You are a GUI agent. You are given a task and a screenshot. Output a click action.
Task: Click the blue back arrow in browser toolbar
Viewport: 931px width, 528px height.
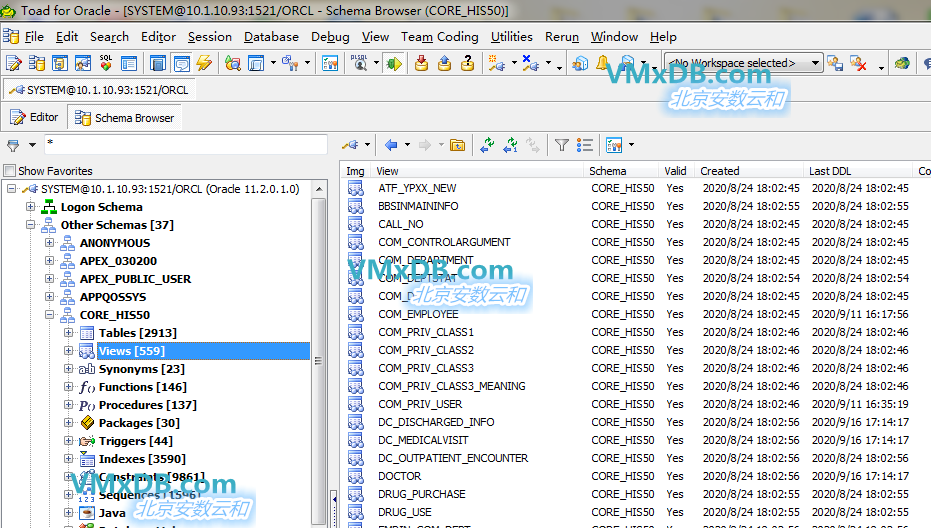[391, 145]
